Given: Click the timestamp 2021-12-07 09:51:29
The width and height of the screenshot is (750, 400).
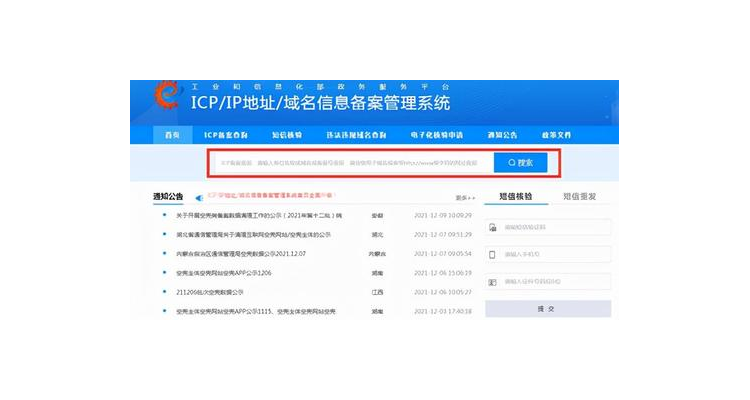Looking at the screenshot, I should (443, 234).
